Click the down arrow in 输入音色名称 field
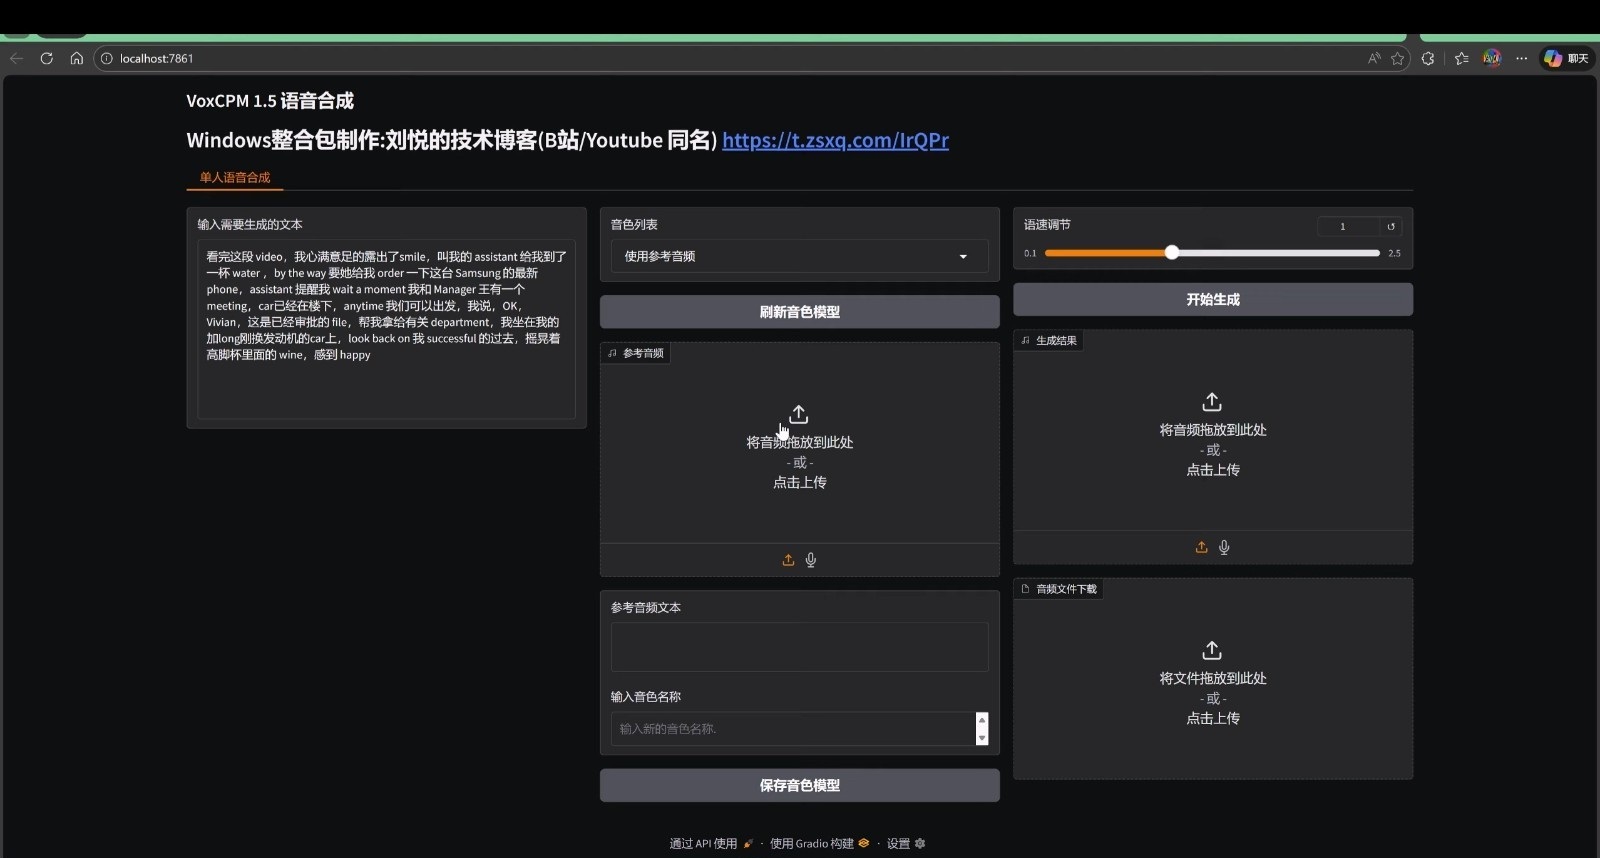 point(982,738)
